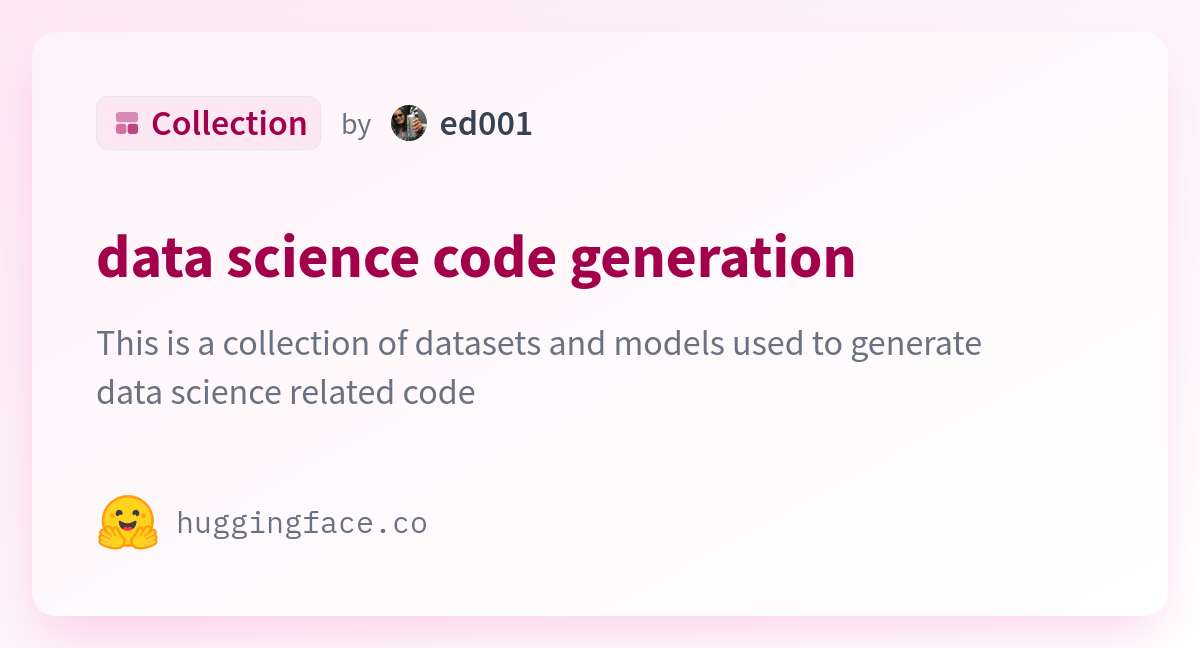Screen dimensions: 1200x648
Task: Open the ed001 username link
Action: (486, 124)
